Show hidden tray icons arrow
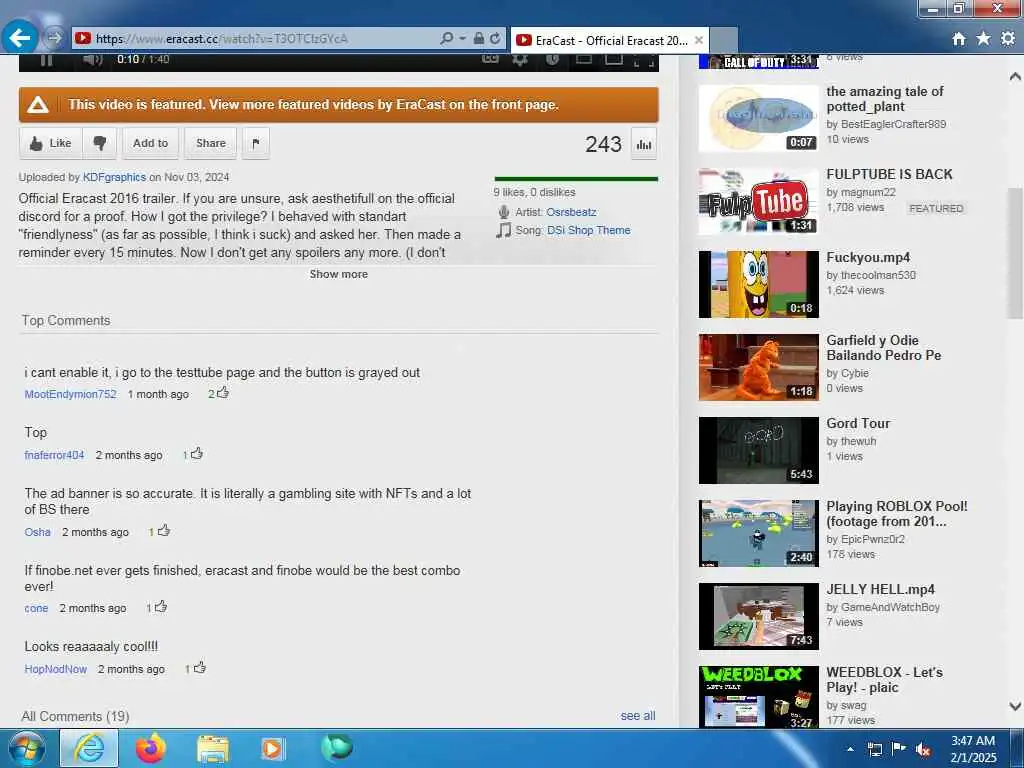The width and height of the screenshot is (1024, 768). pyautogui.click(x=850, y=749)
